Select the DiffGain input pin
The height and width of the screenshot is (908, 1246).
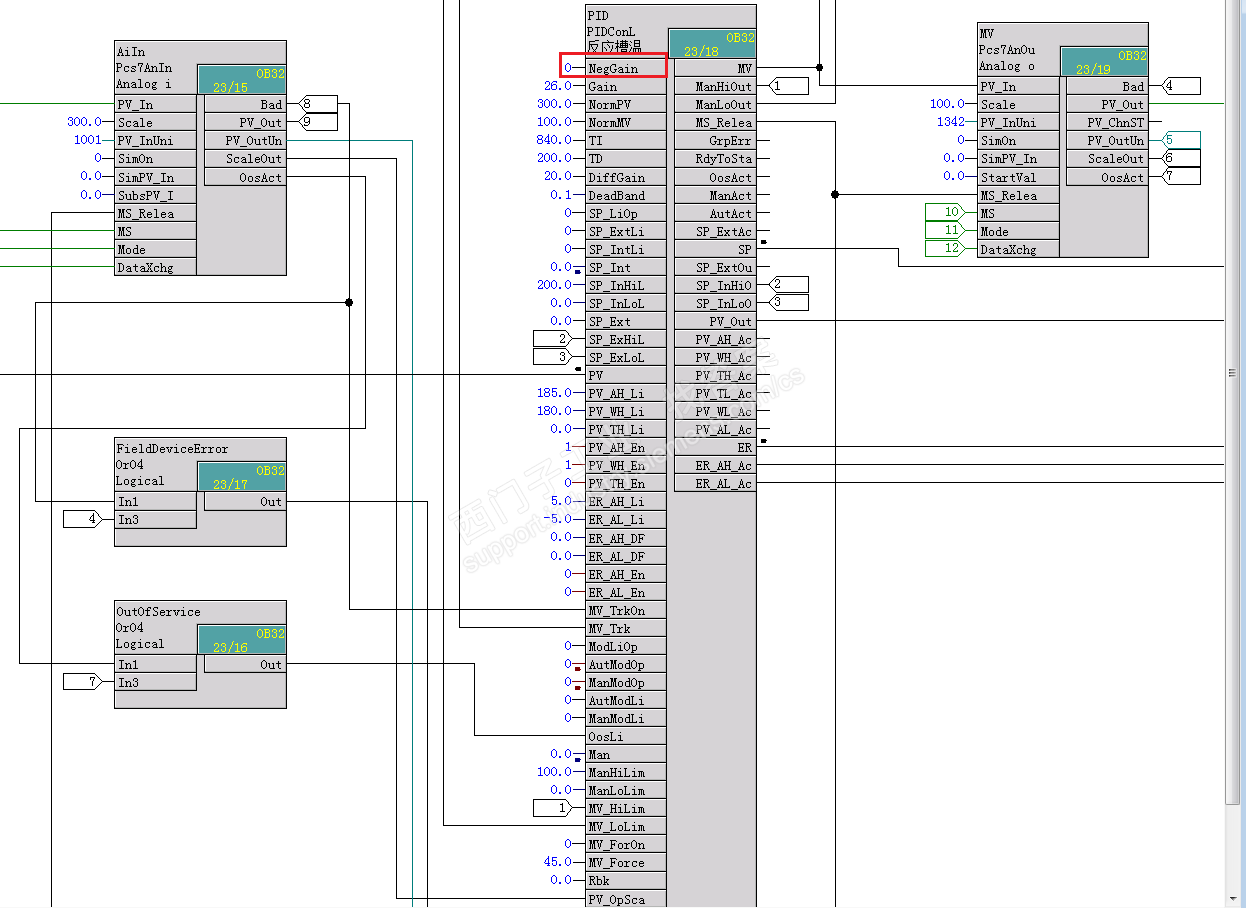[x=625, y=177]
